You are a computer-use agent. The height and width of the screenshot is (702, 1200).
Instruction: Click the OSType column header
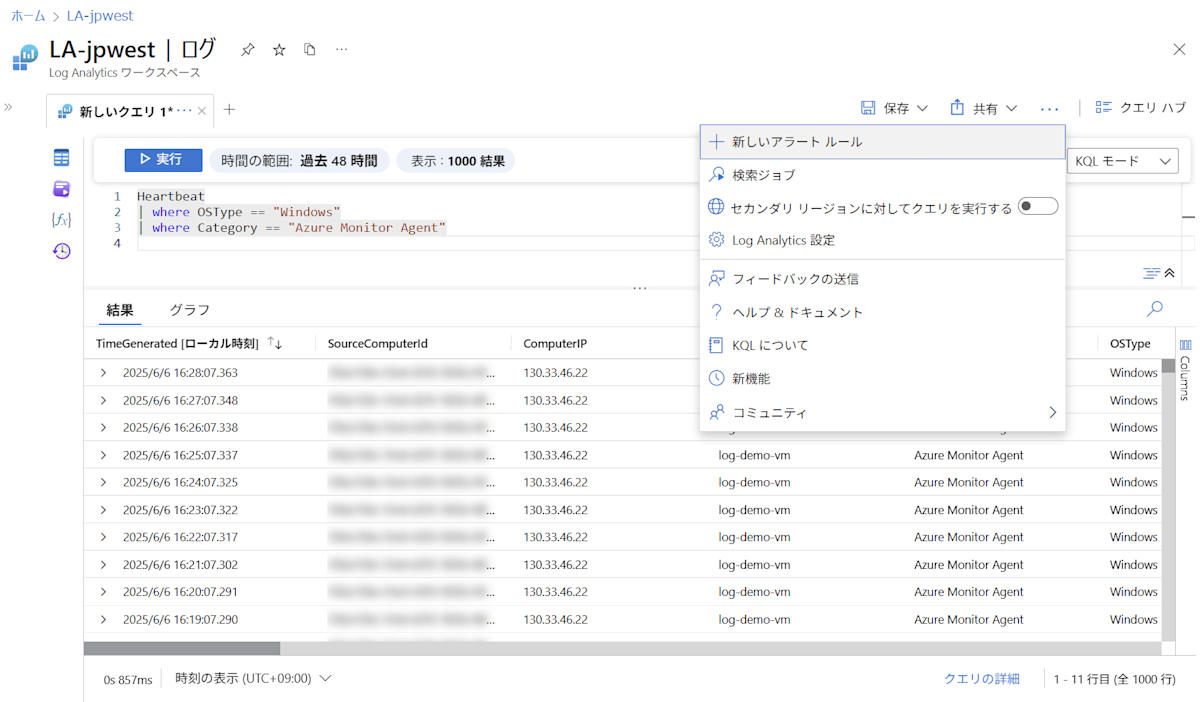(1130, 344)
